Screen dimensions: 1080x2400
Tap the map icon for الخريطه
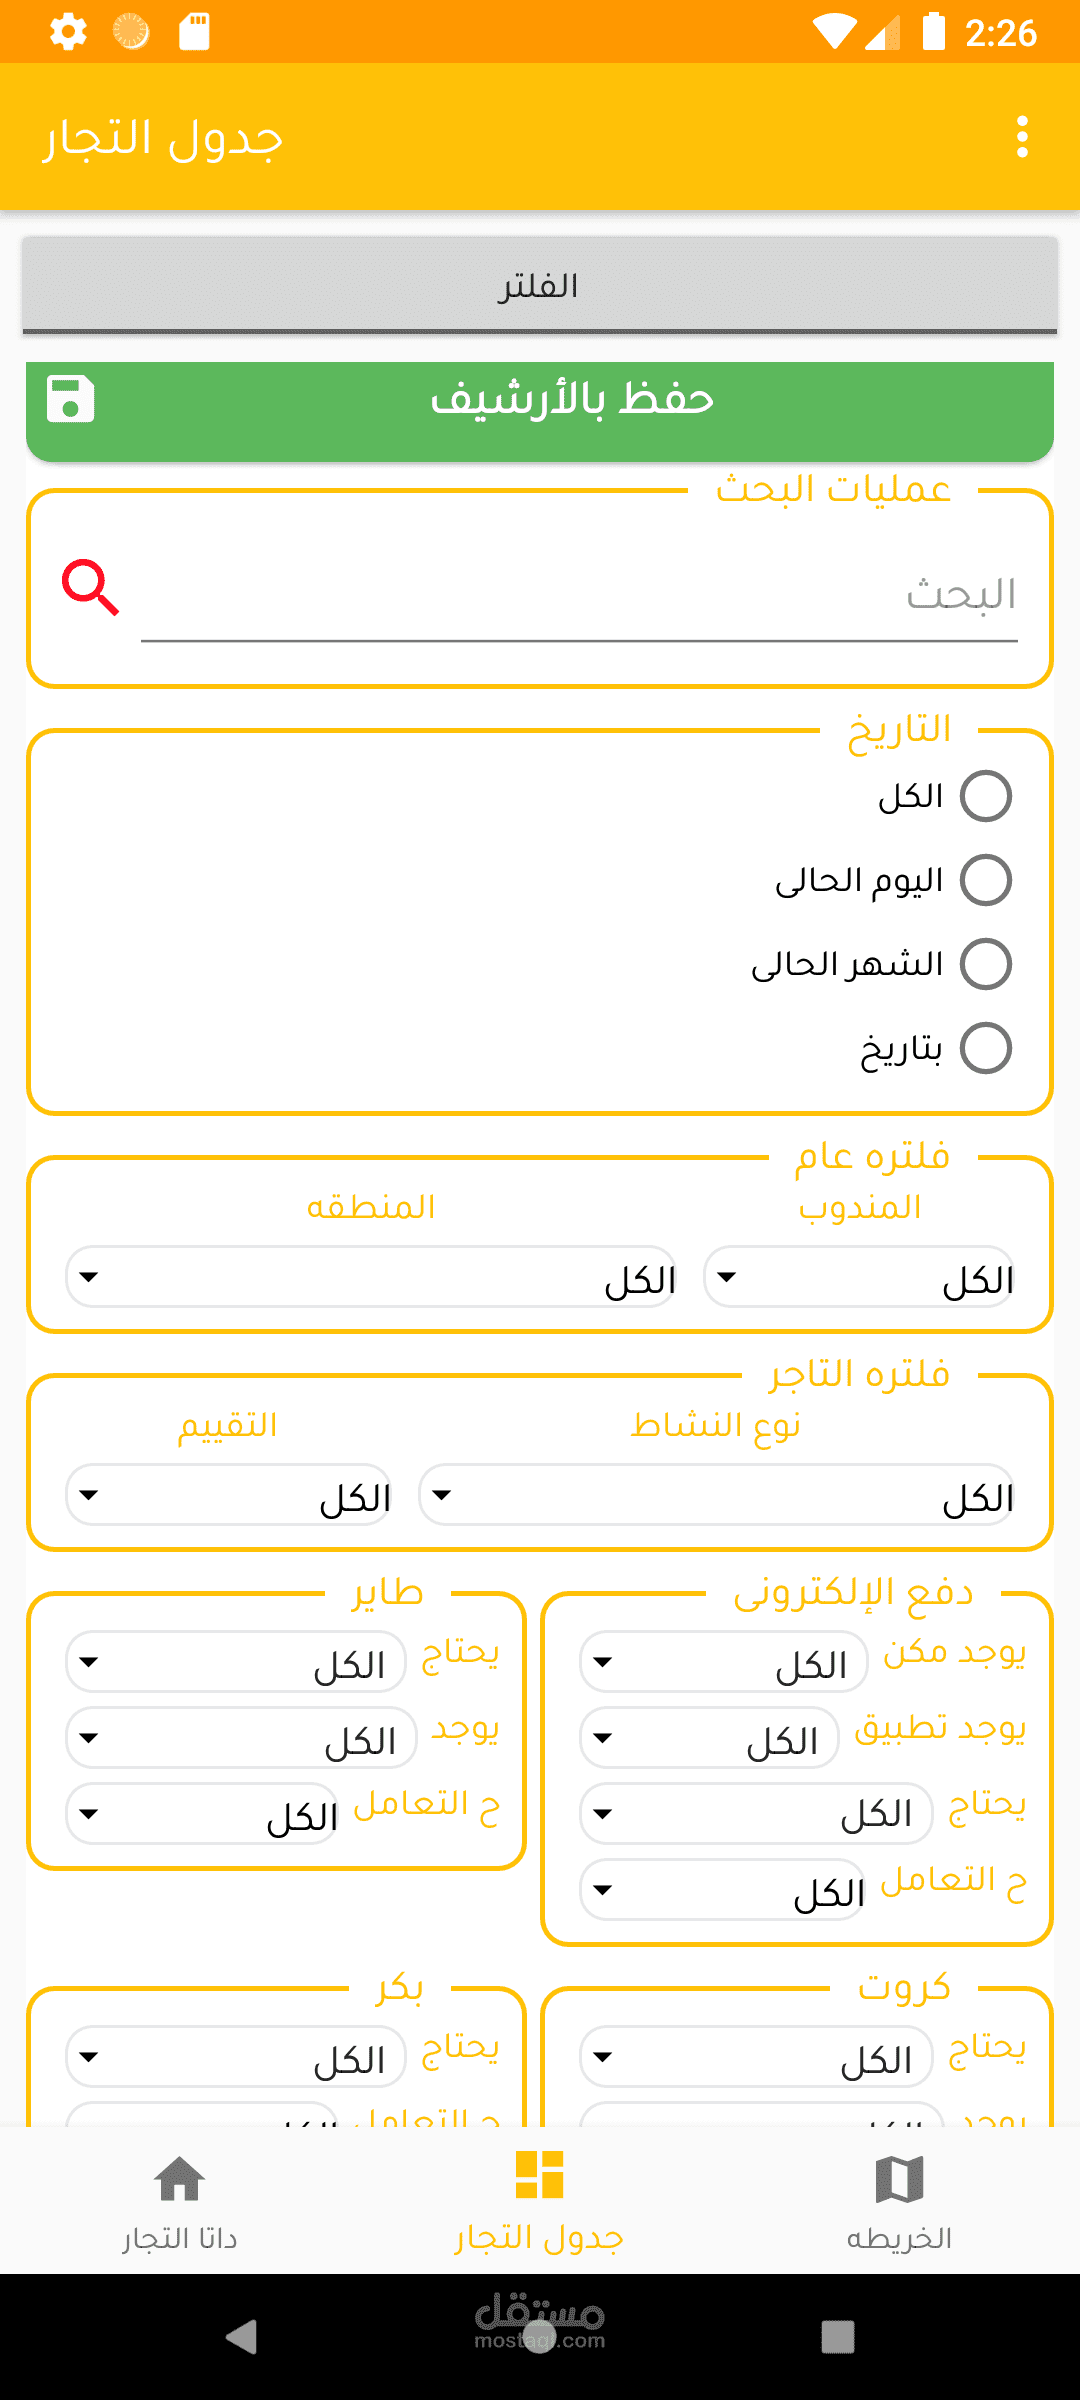point(899,2178)
